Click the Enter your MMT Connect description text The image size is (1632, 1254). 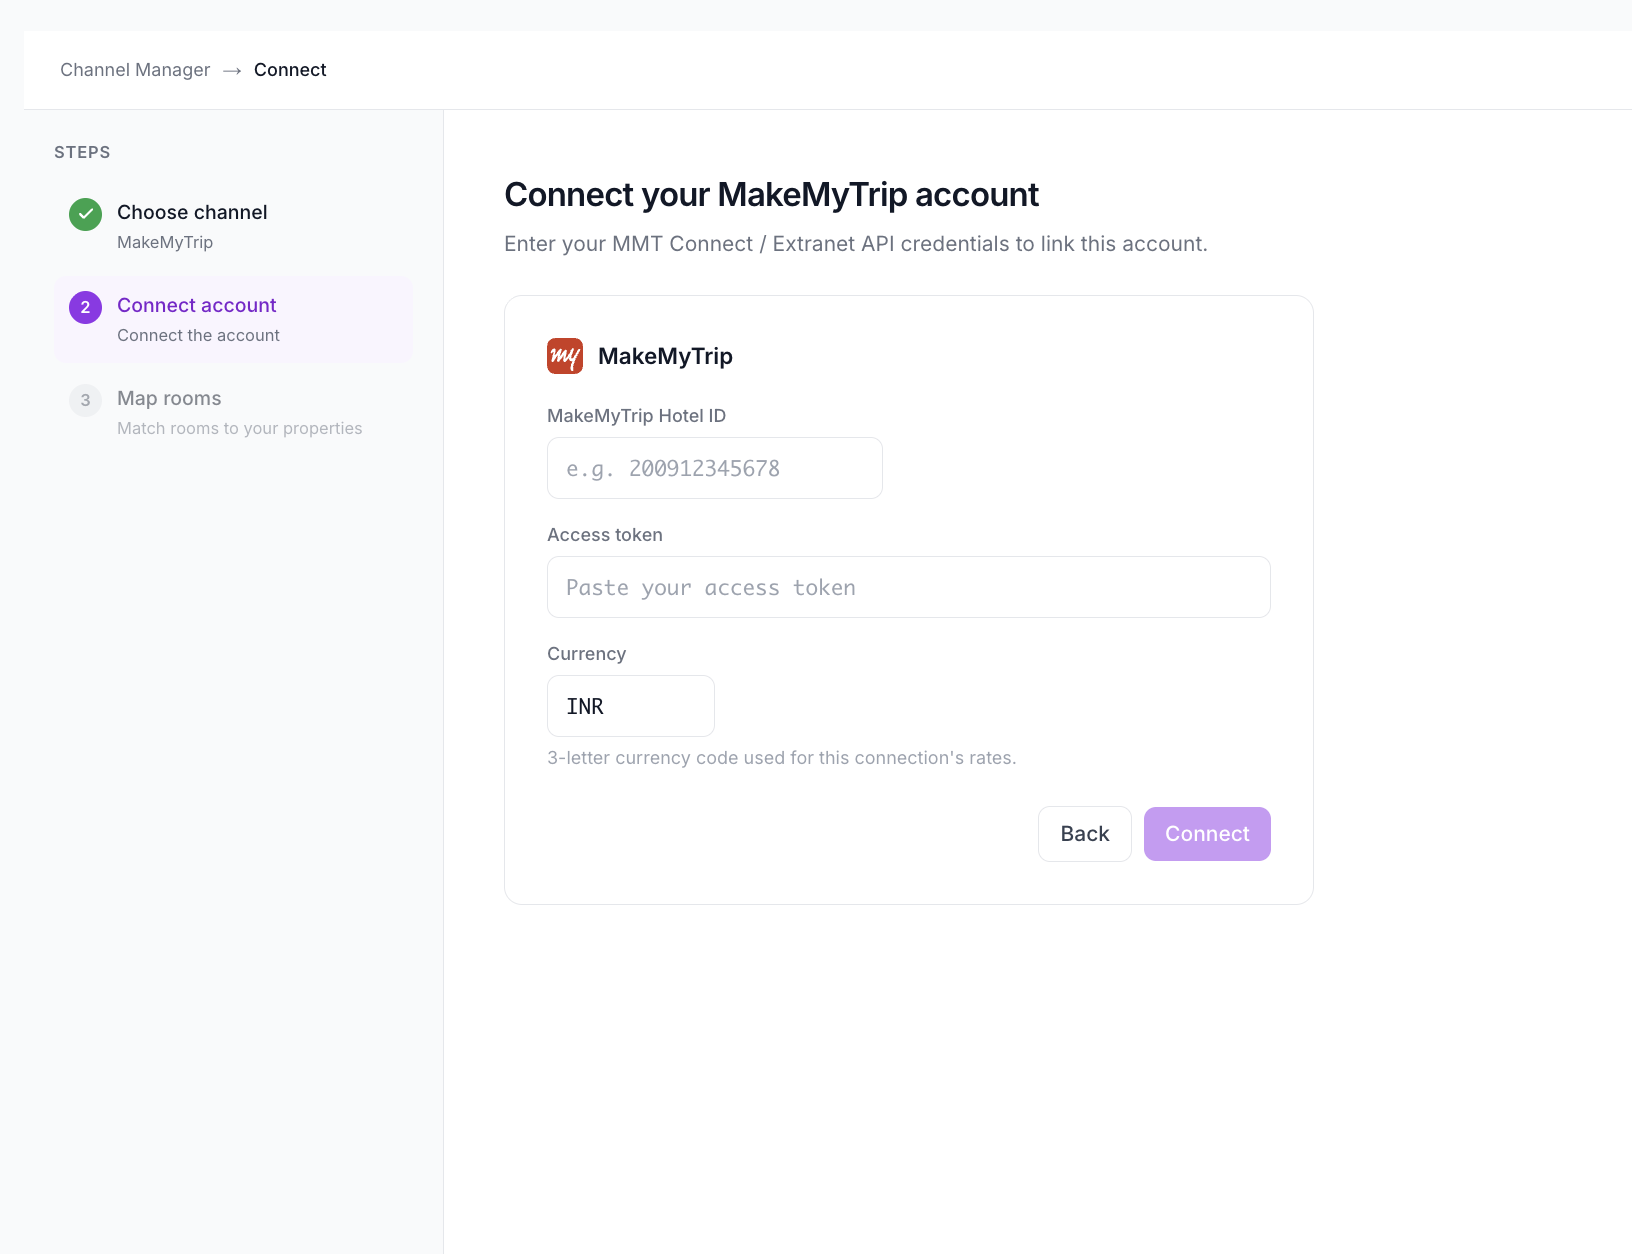point(856,244)
